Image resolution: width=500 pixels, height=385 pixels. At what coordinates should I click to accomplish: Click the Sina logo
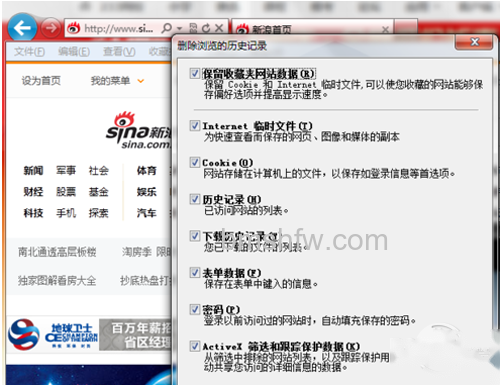138,130
